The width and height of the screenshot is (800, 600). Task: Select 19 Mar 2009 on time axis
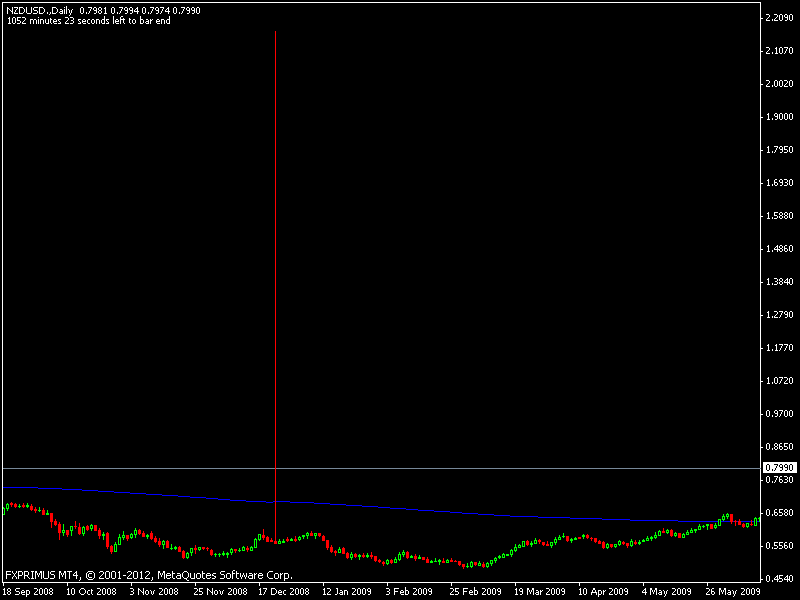pos(537,591)
